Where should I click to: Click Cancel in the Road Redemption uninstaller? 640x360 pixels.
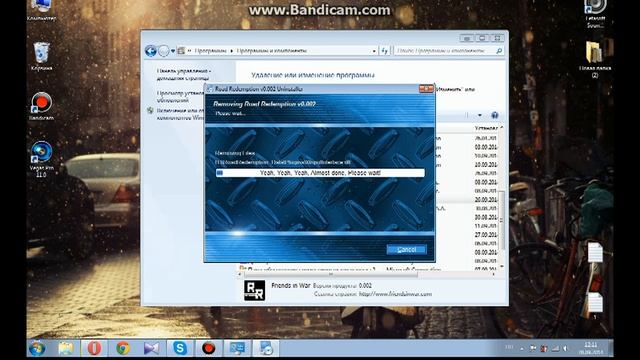click(407, 249)
